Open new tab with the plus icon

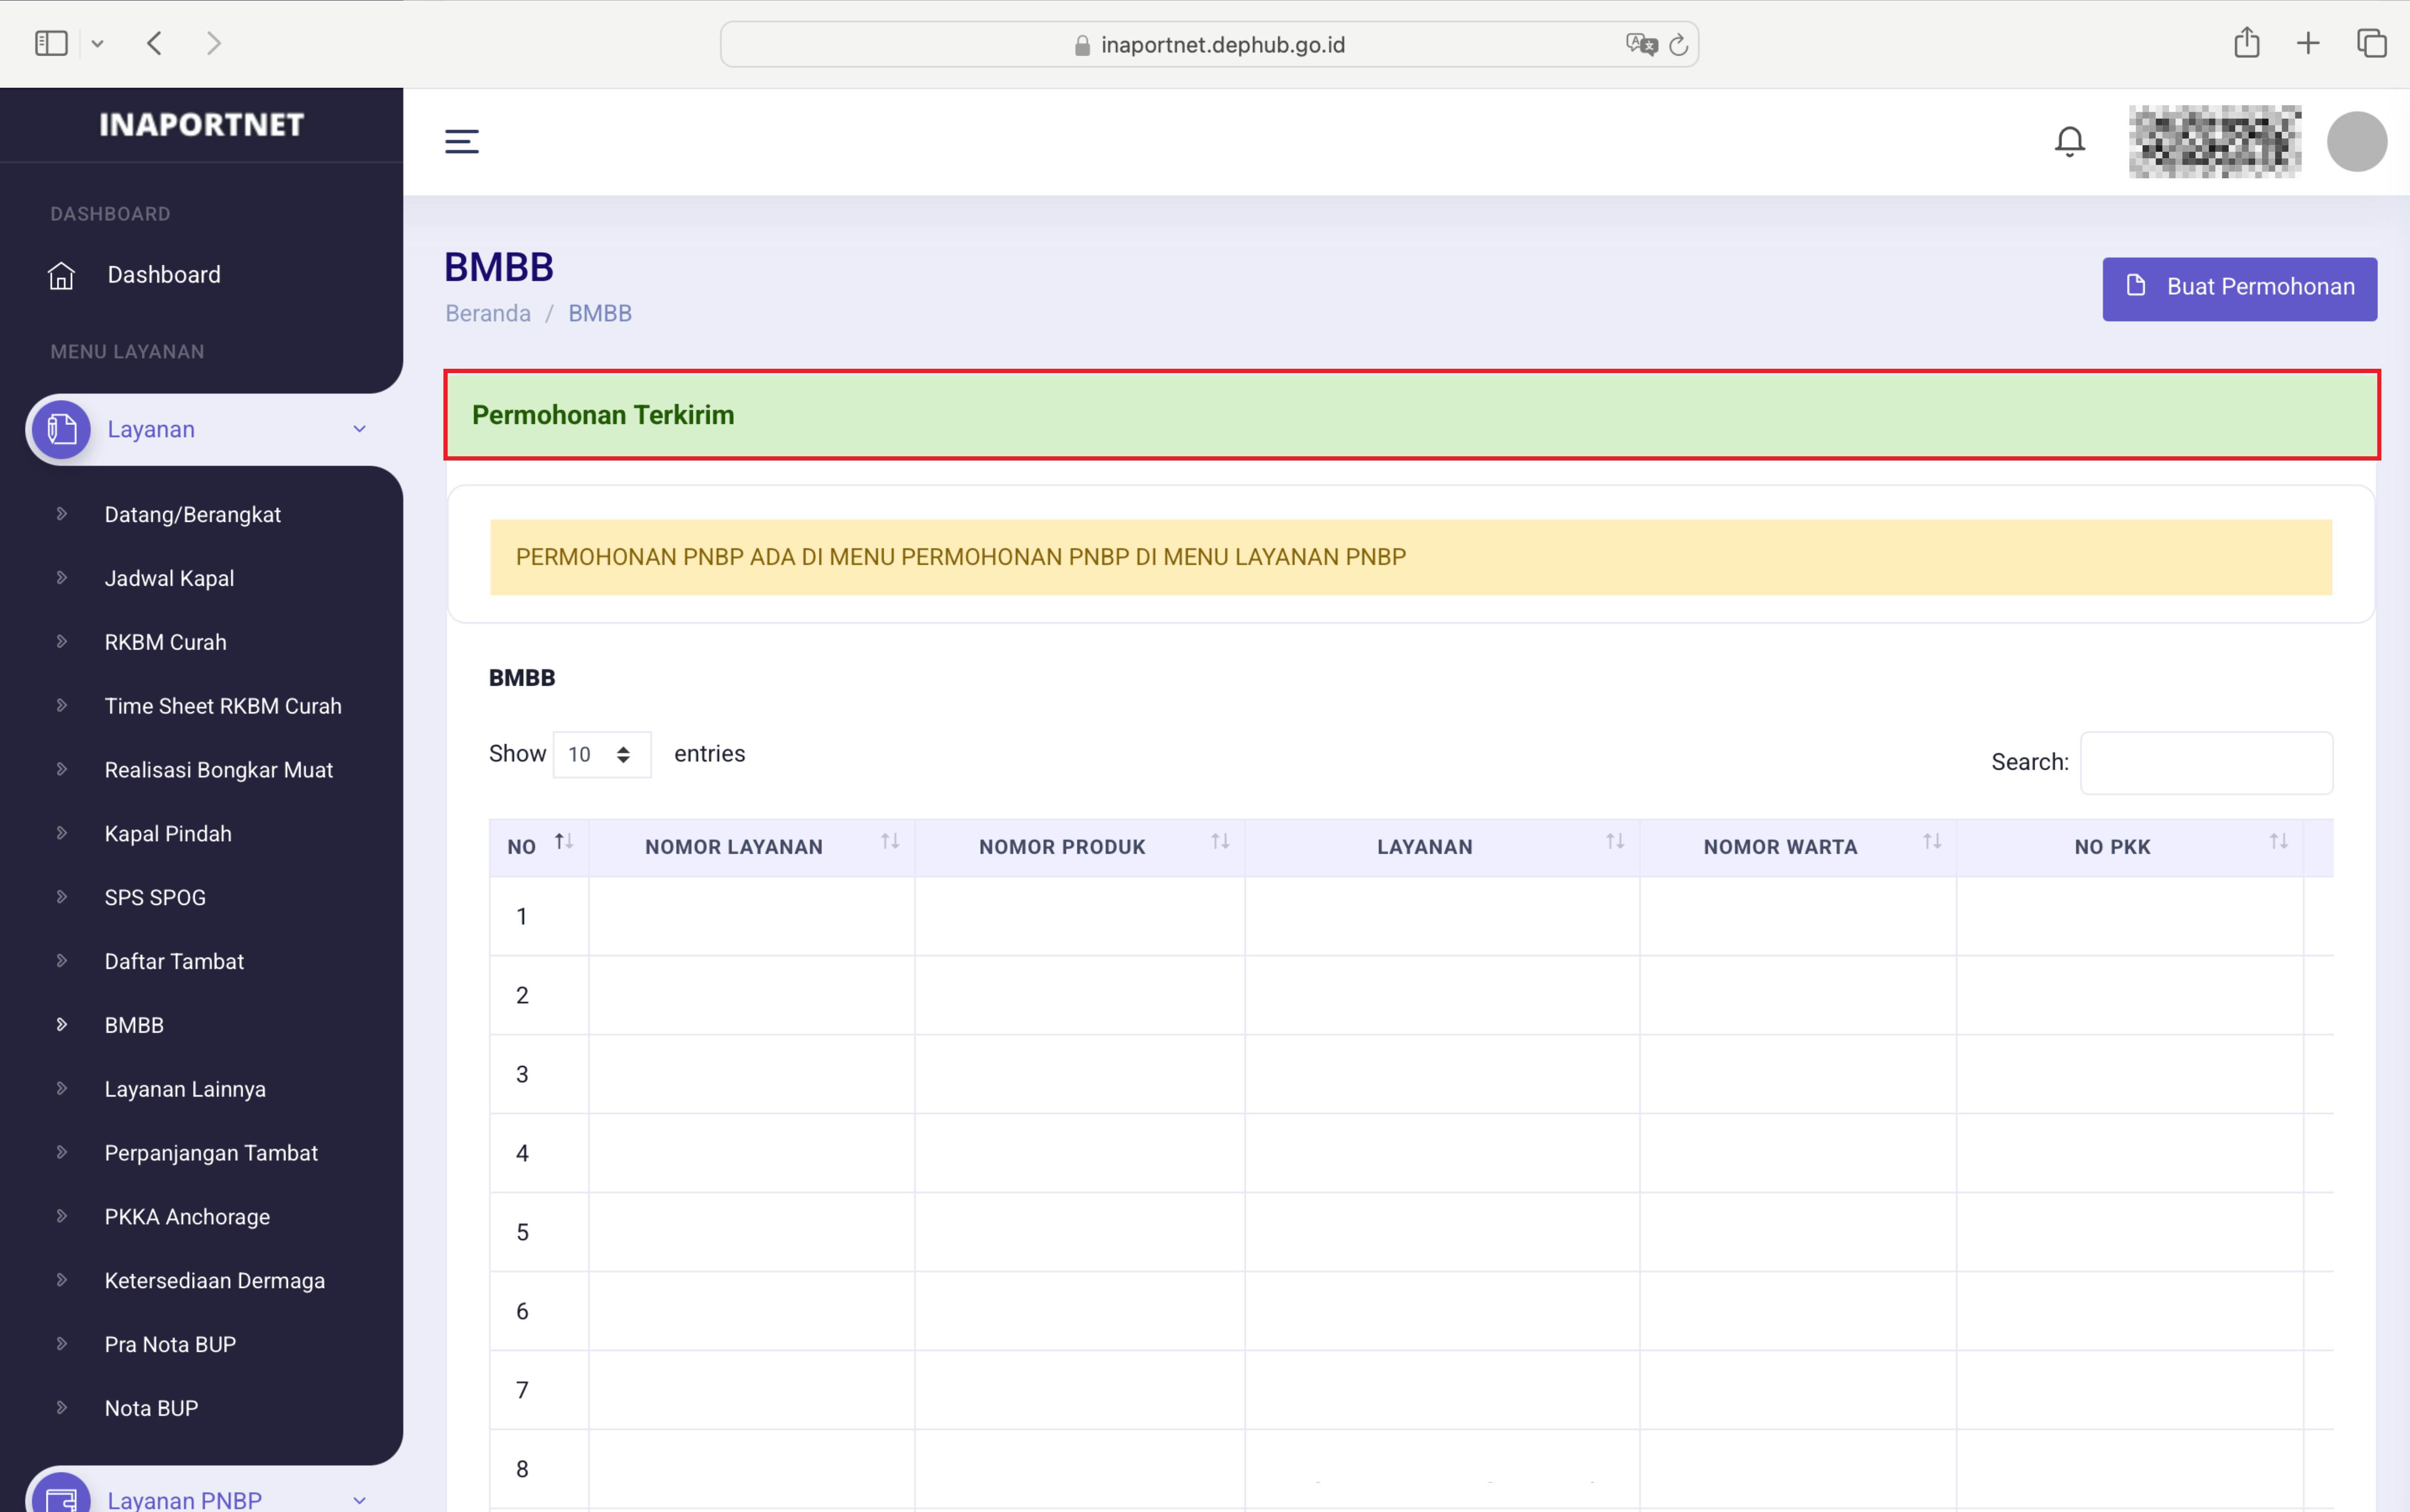click(2308, 43)
